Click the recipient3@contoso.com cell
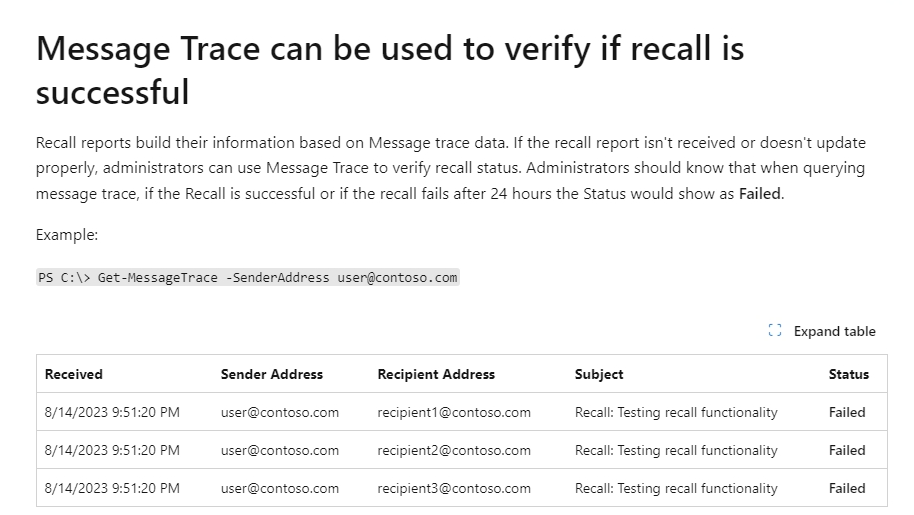 [x=454, y=488]
